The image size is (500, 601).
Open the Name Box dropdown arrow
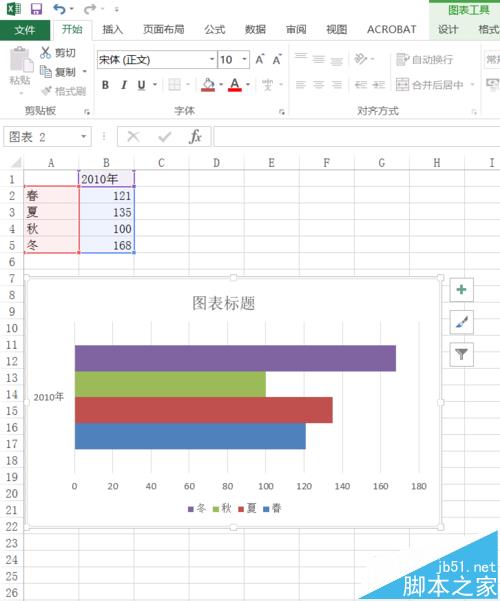point(84,136)
